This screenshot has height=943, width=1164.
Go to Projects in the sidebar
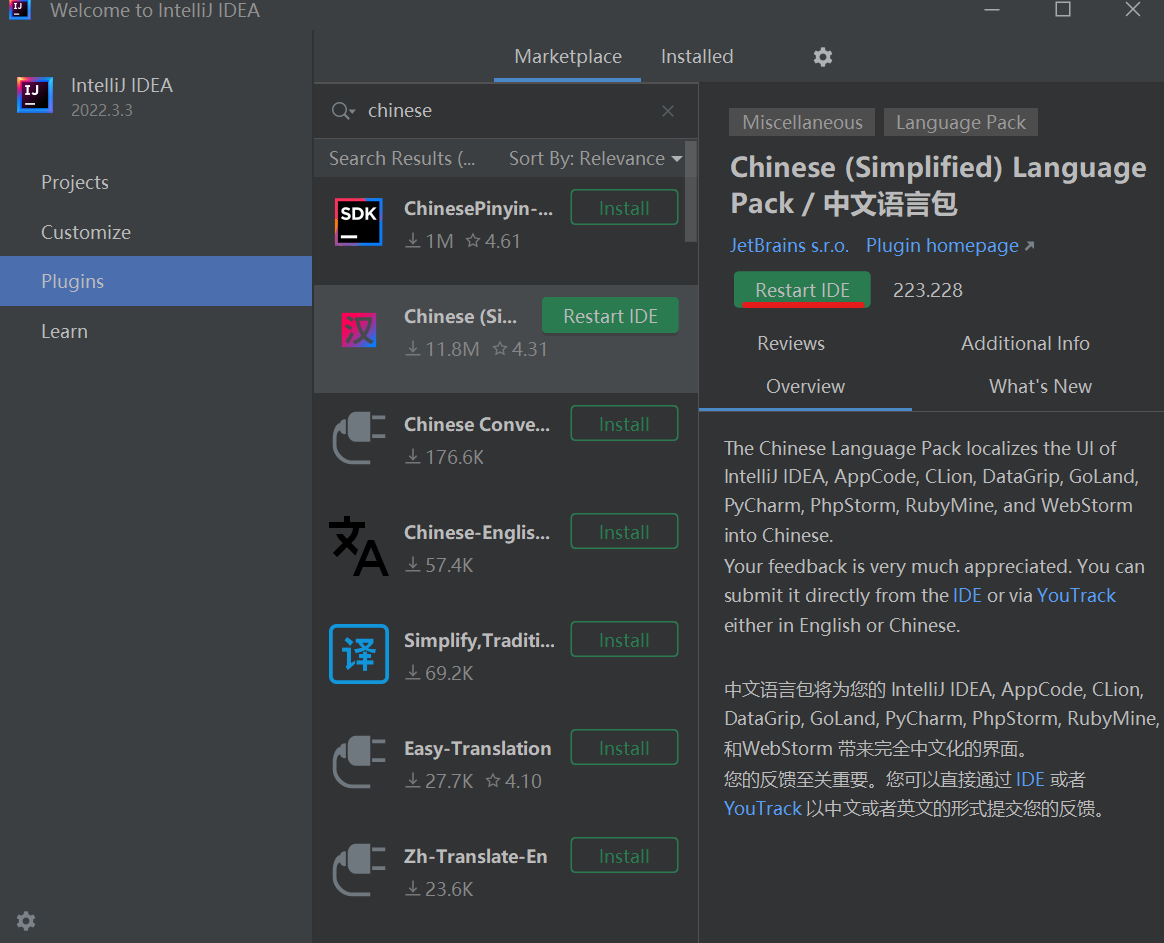click(x=156, y=182)
